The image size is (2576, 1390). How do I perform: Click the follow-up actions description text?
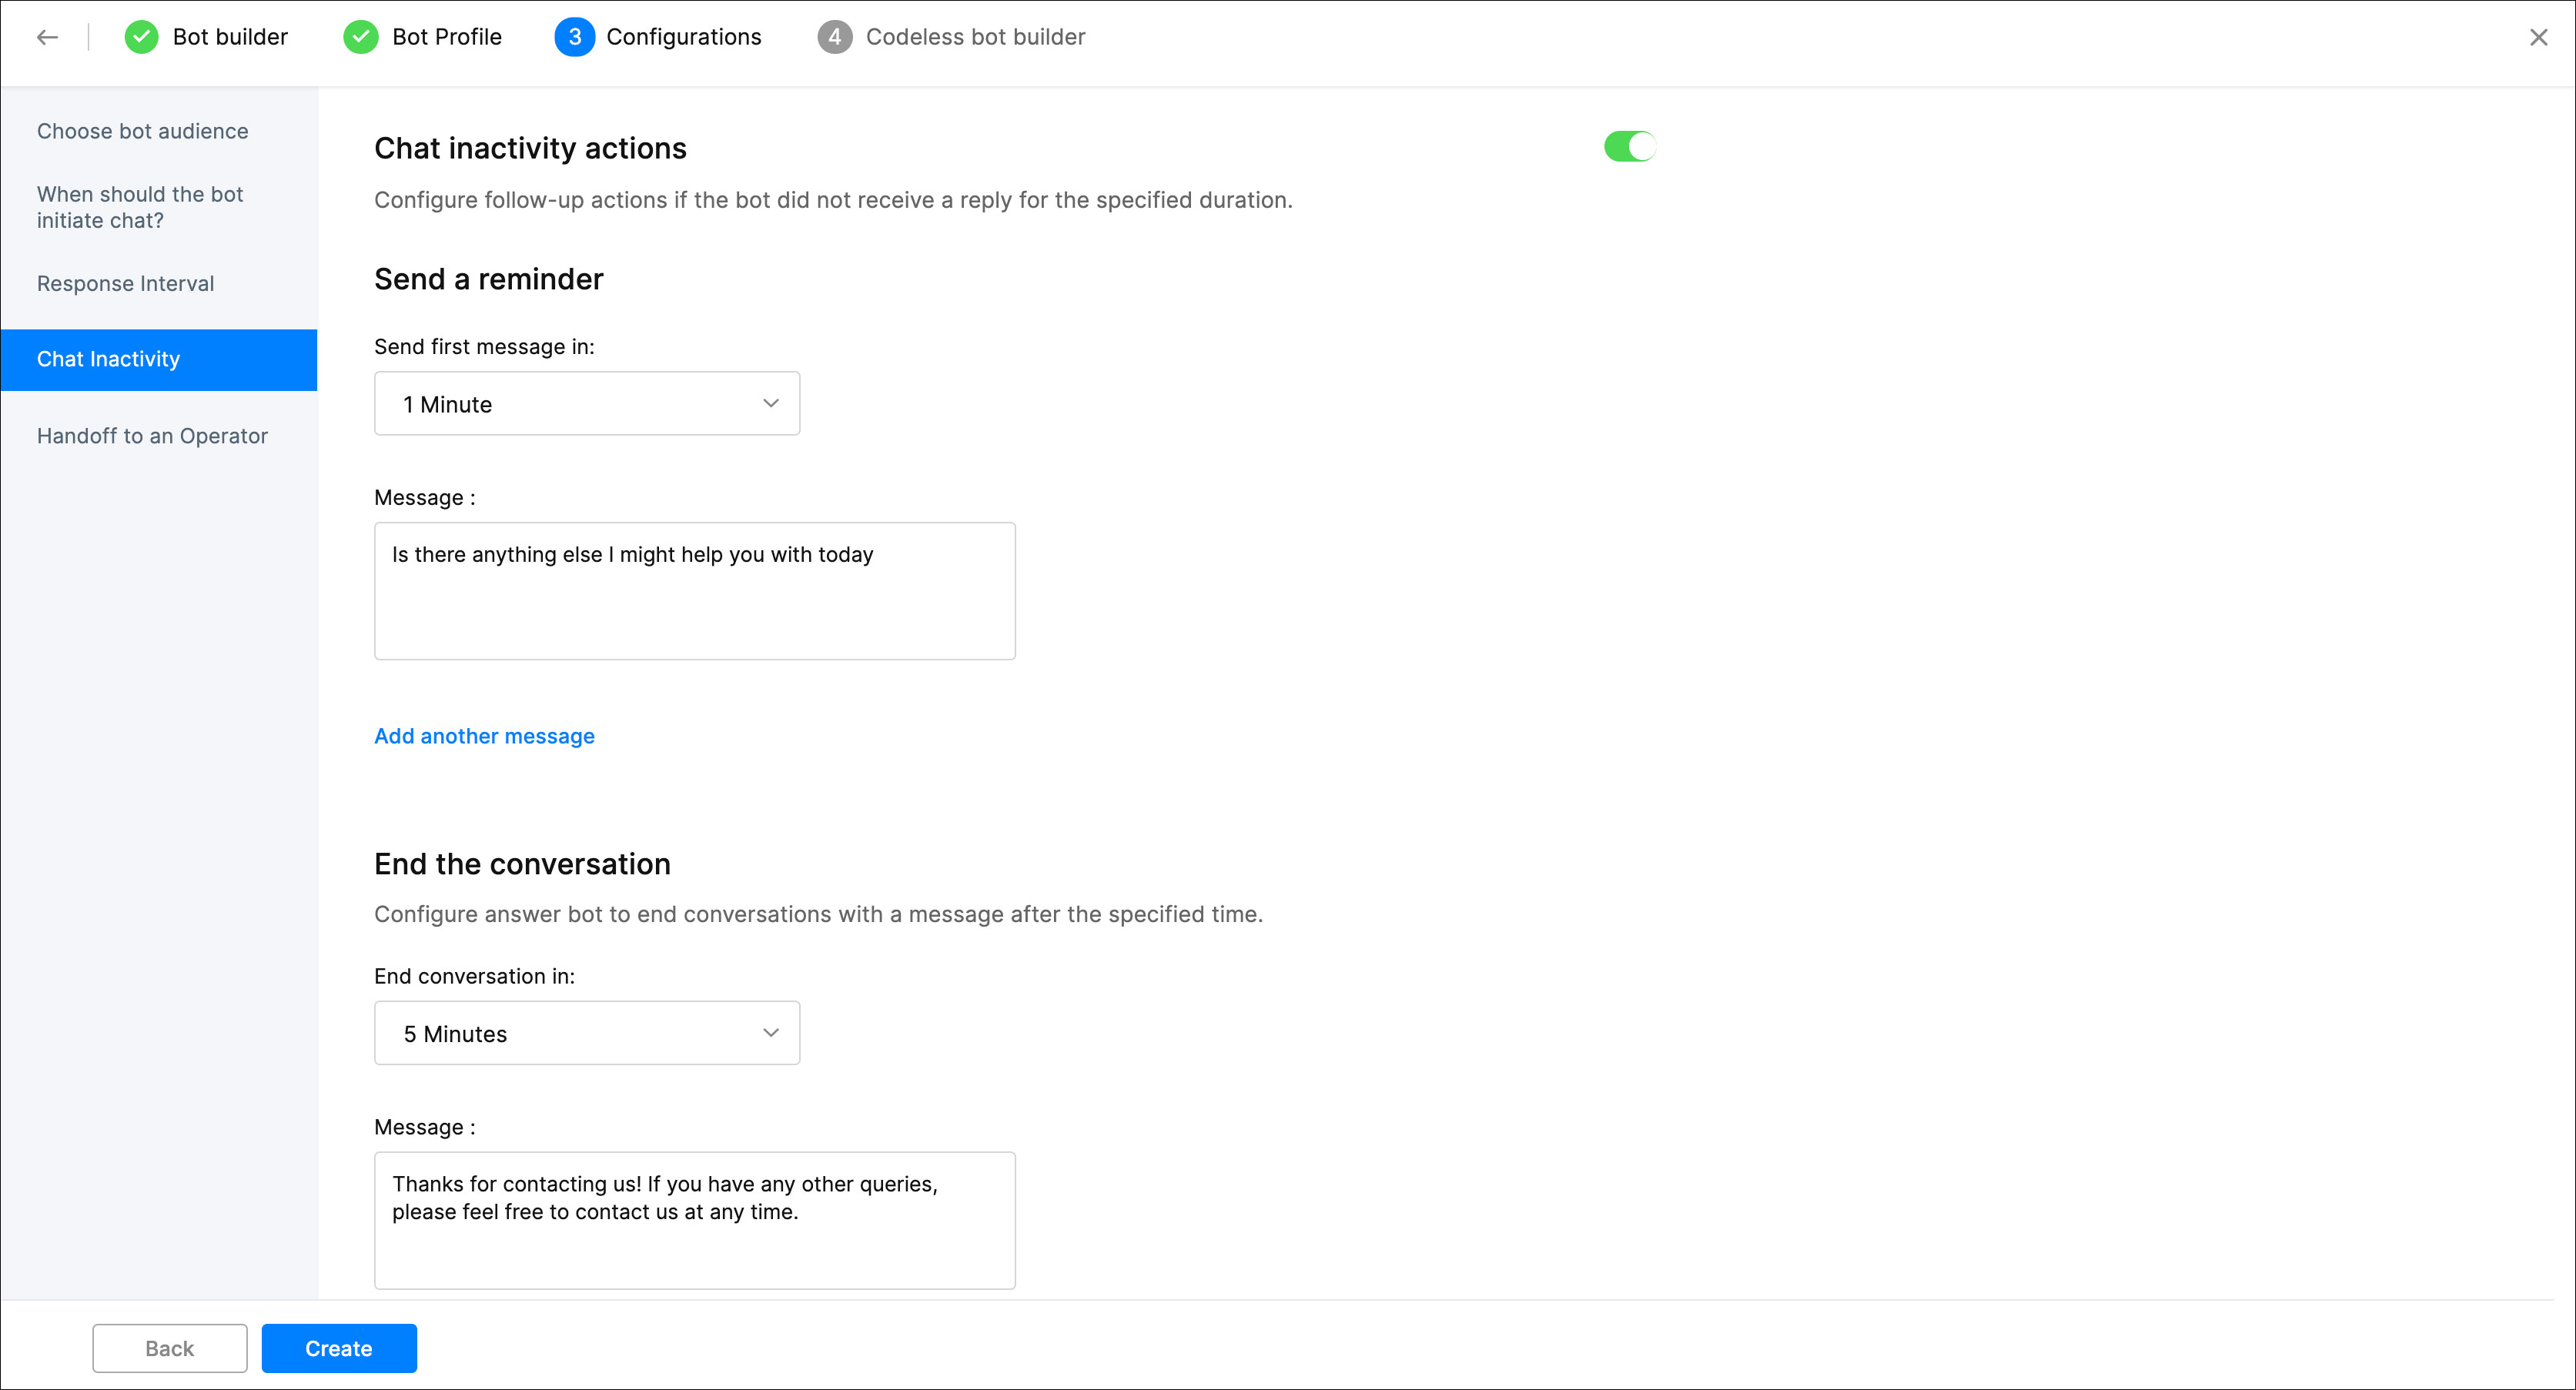tap(833, 200)
